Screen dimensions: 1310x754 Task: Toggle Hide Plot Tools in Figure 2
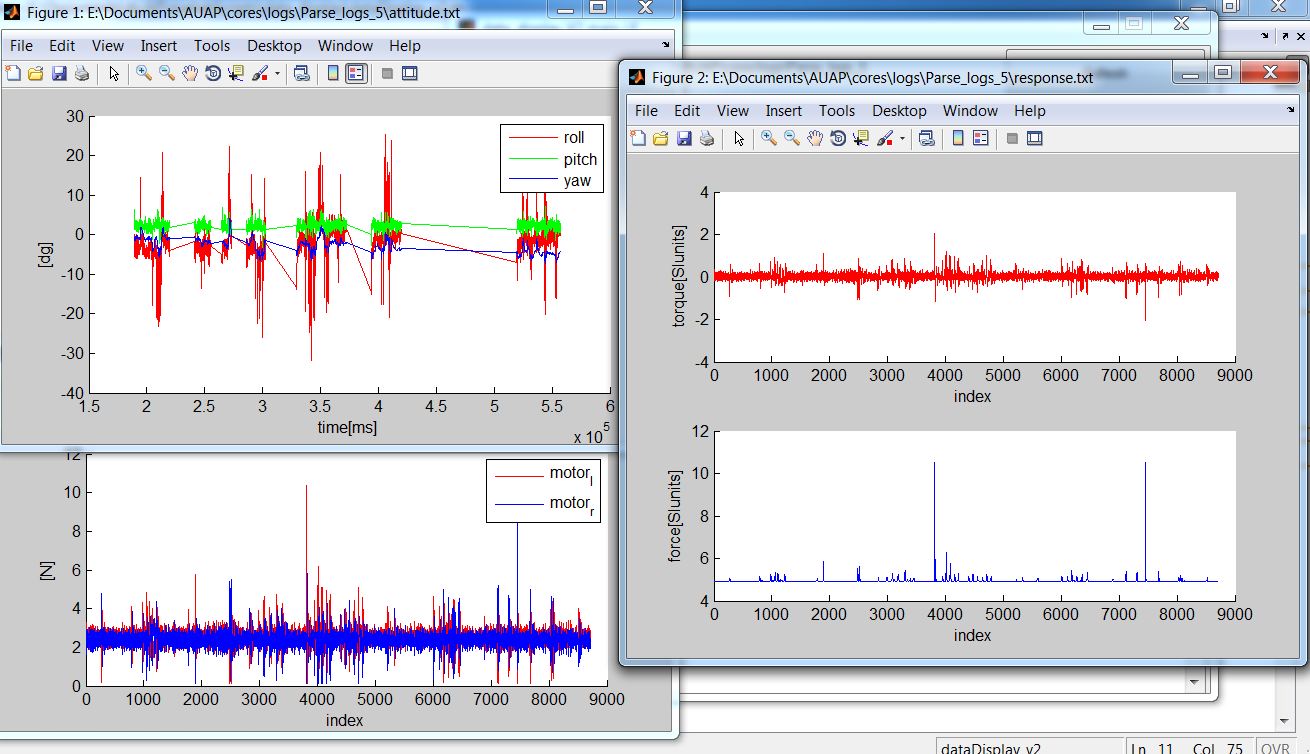tap(1012, 138)
